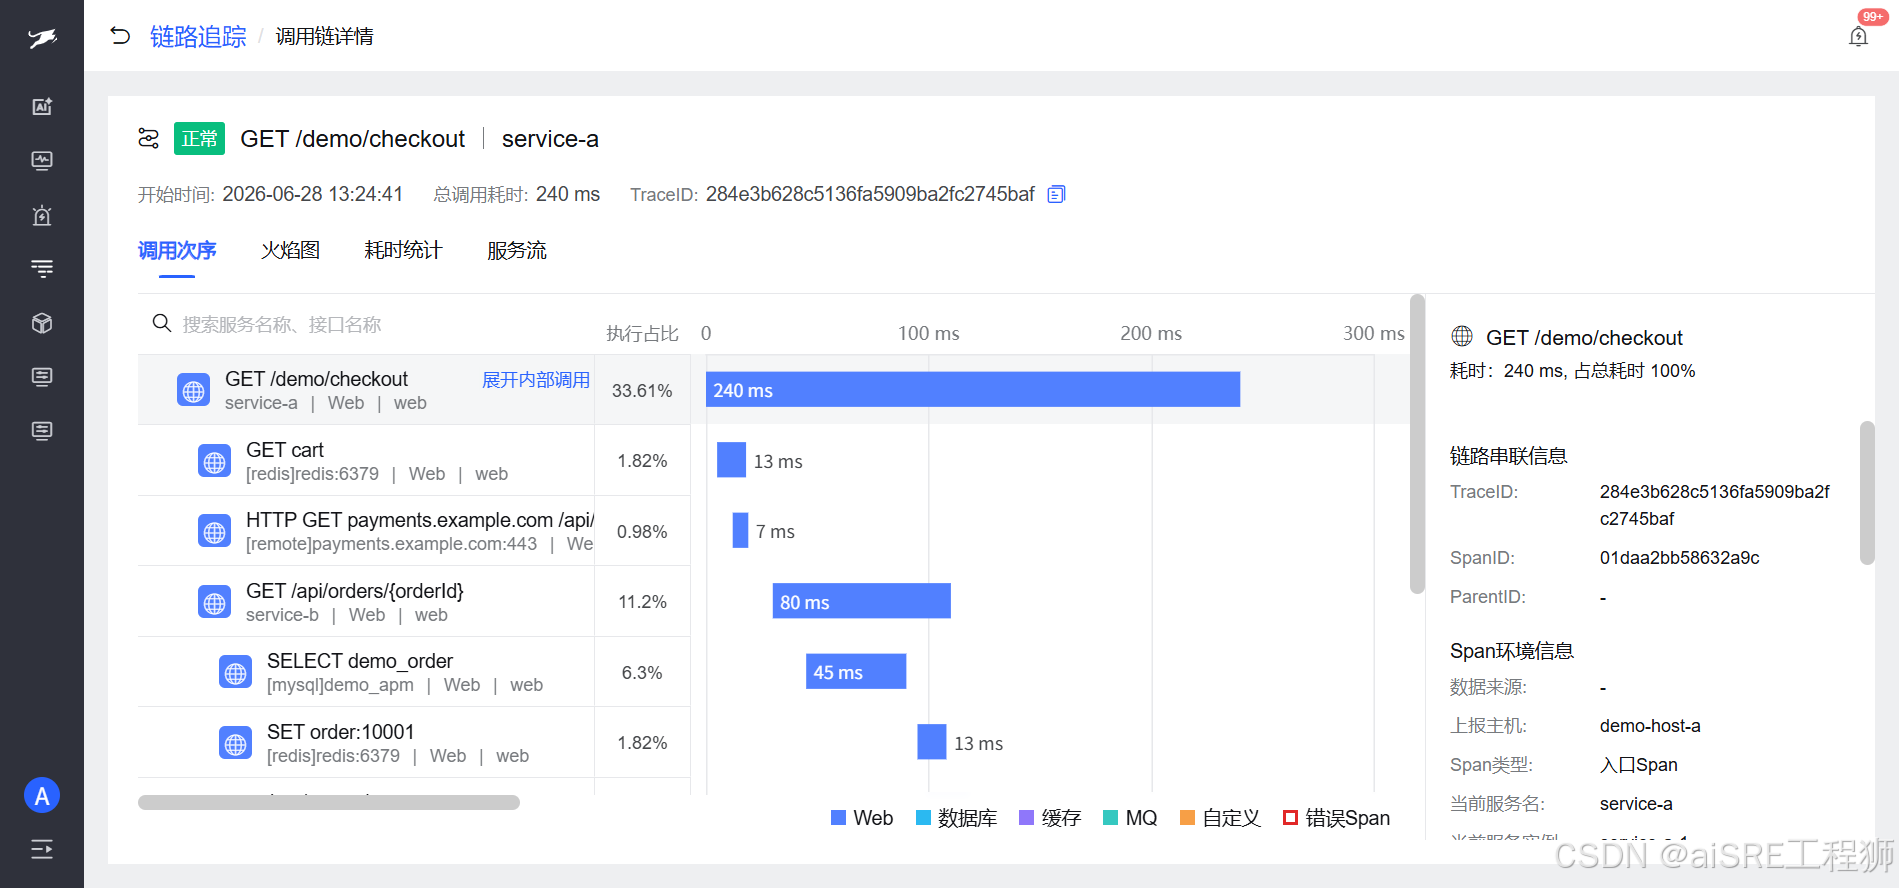The image size is (1899, 888).
Task: Click the globe icon of GET /demo/checkout row
Action: 193,390
